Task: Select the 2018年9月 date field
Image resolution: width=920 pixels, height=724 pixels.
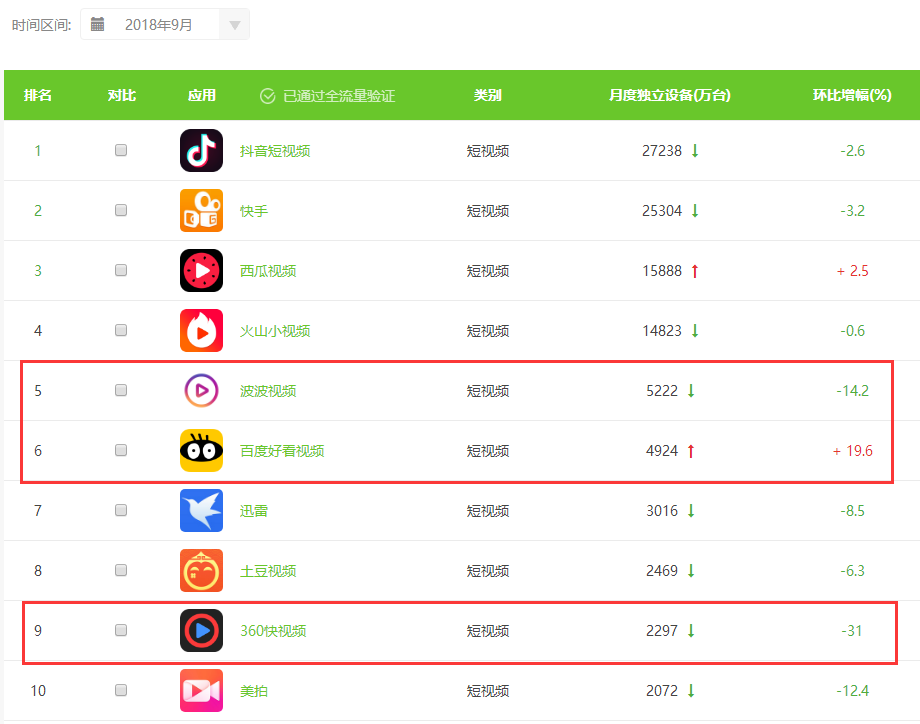Action: tap(158, 25)
